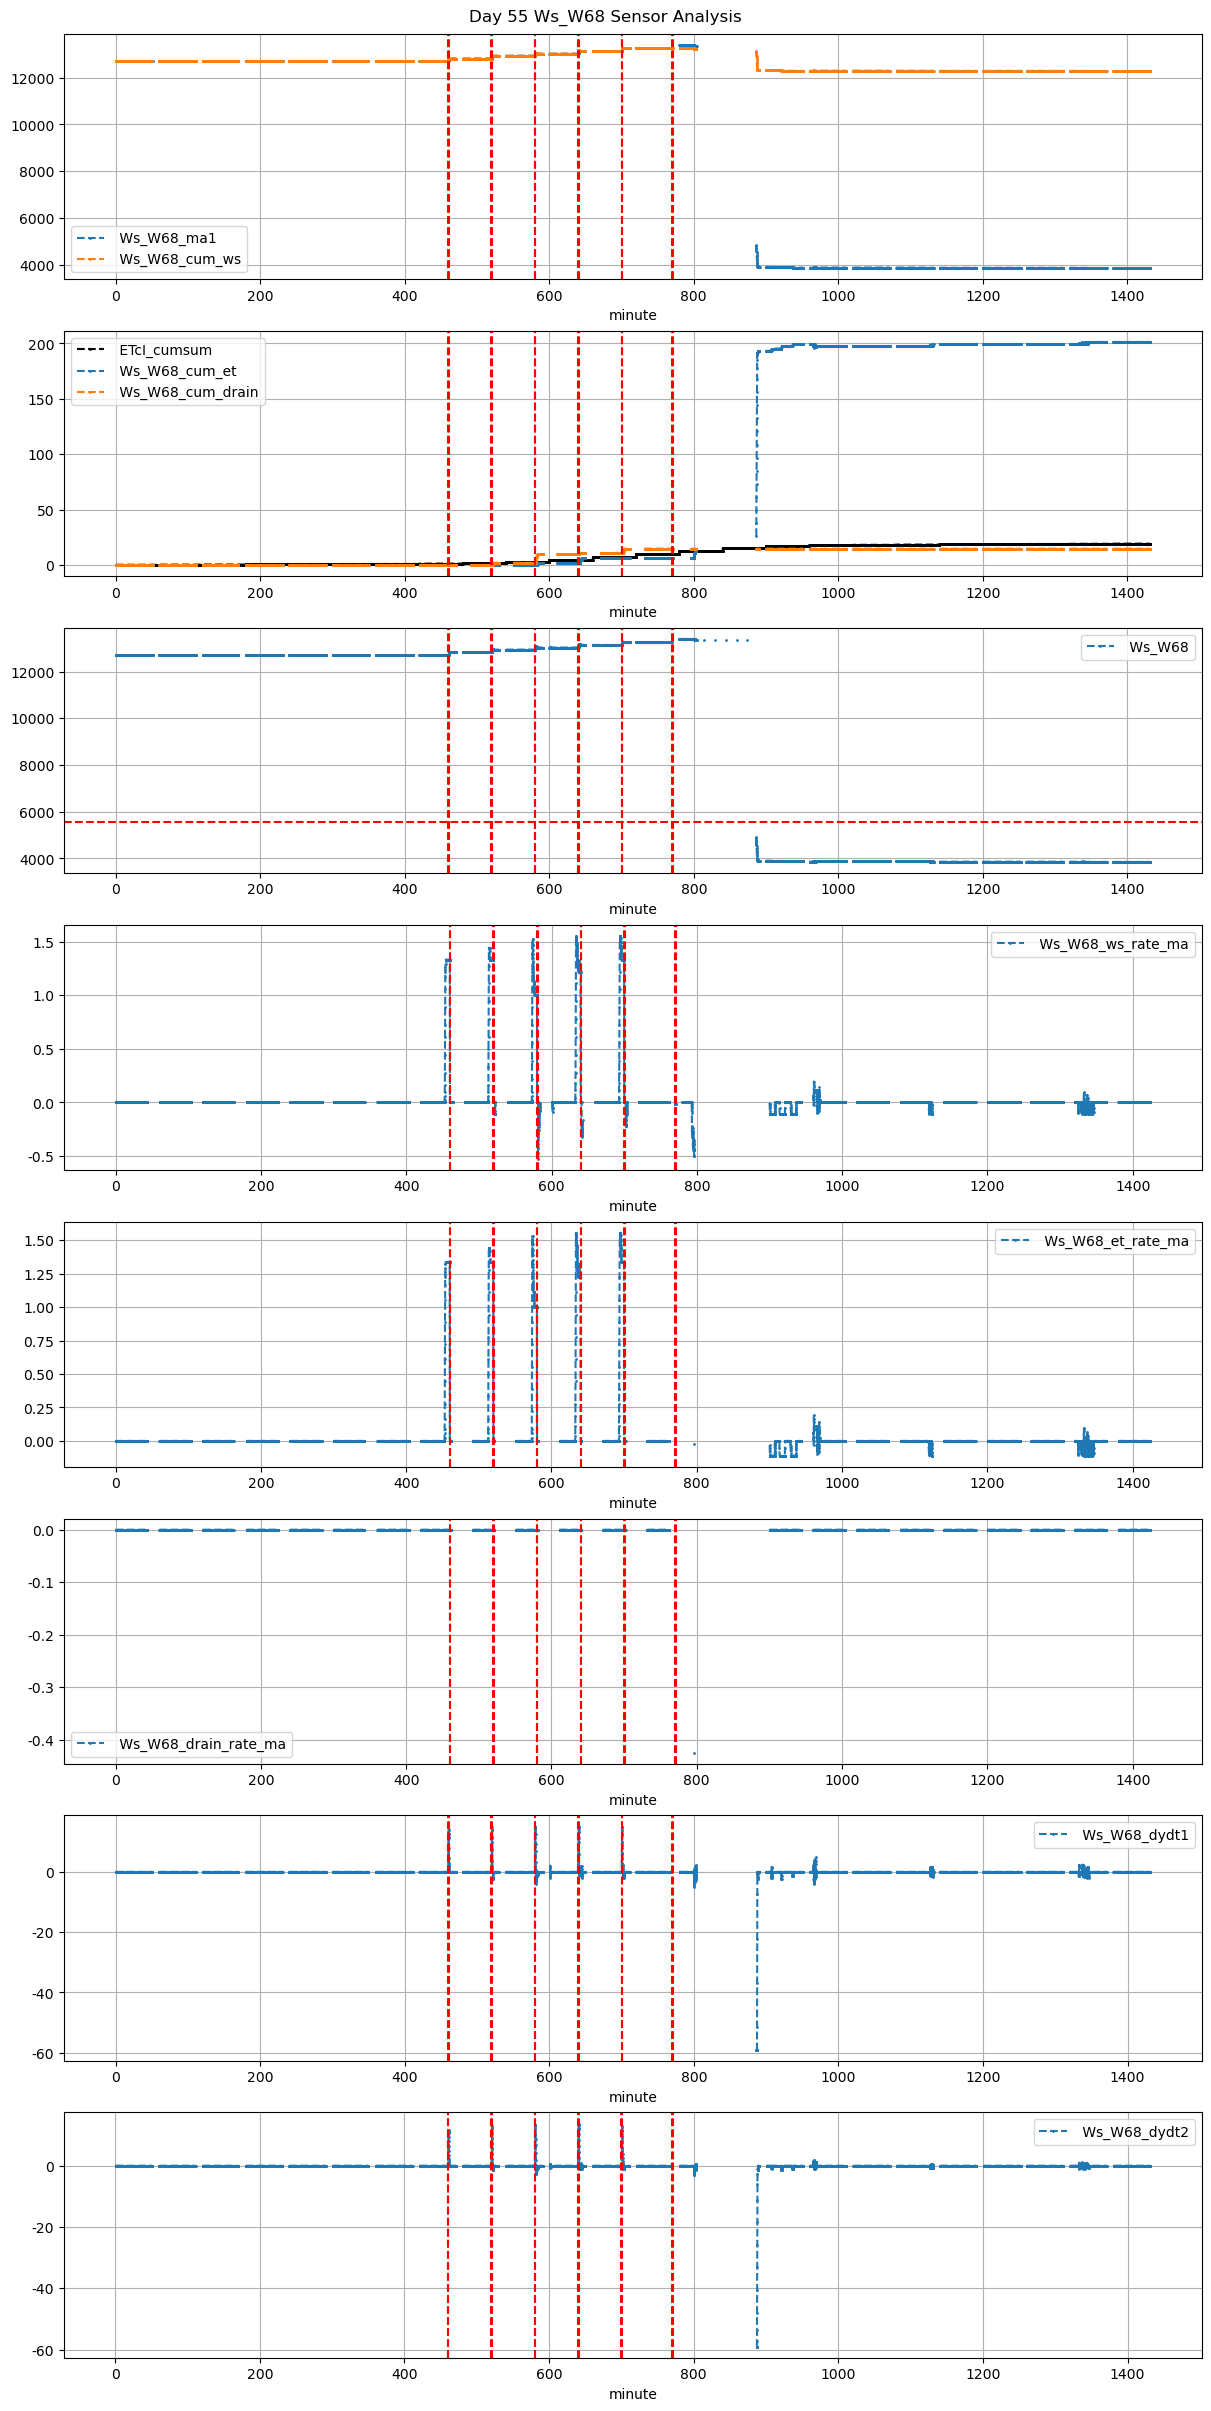The height and width of the screenshot is (2411, 1211).
Task: Click the -60 y-axis tick in the dydt1 plot
Action: pyautogui.click(x=42, y=2054)
